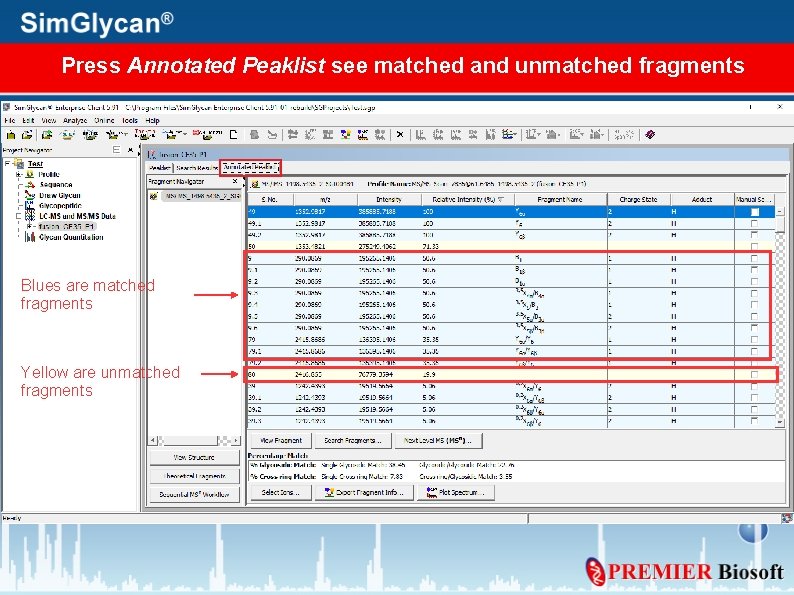794x595 pixels.
Task: Click Fragment Navigator scroll left arrow
Action: (153, 441)
